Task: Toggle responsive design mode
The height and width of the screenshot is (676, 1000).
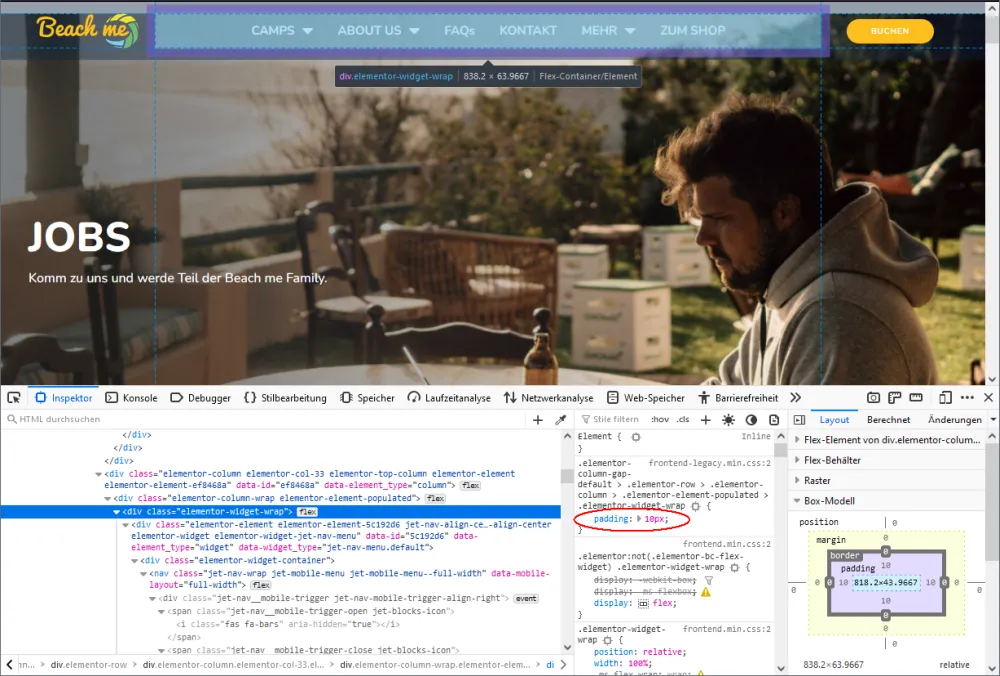Action: click(x=945, y=398)
